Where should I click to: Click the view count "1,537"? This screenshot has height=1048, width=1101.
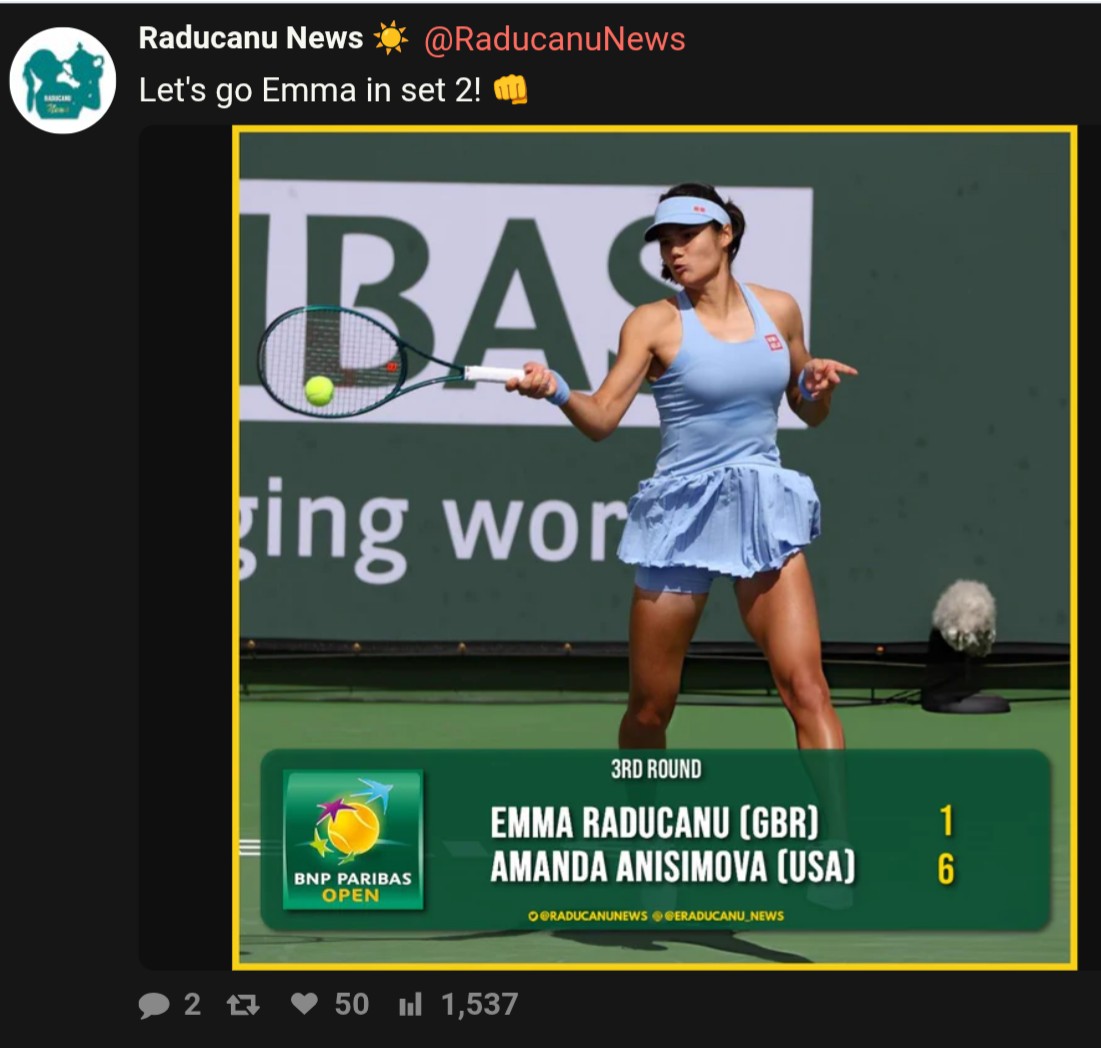click(x=480, y=1004)
